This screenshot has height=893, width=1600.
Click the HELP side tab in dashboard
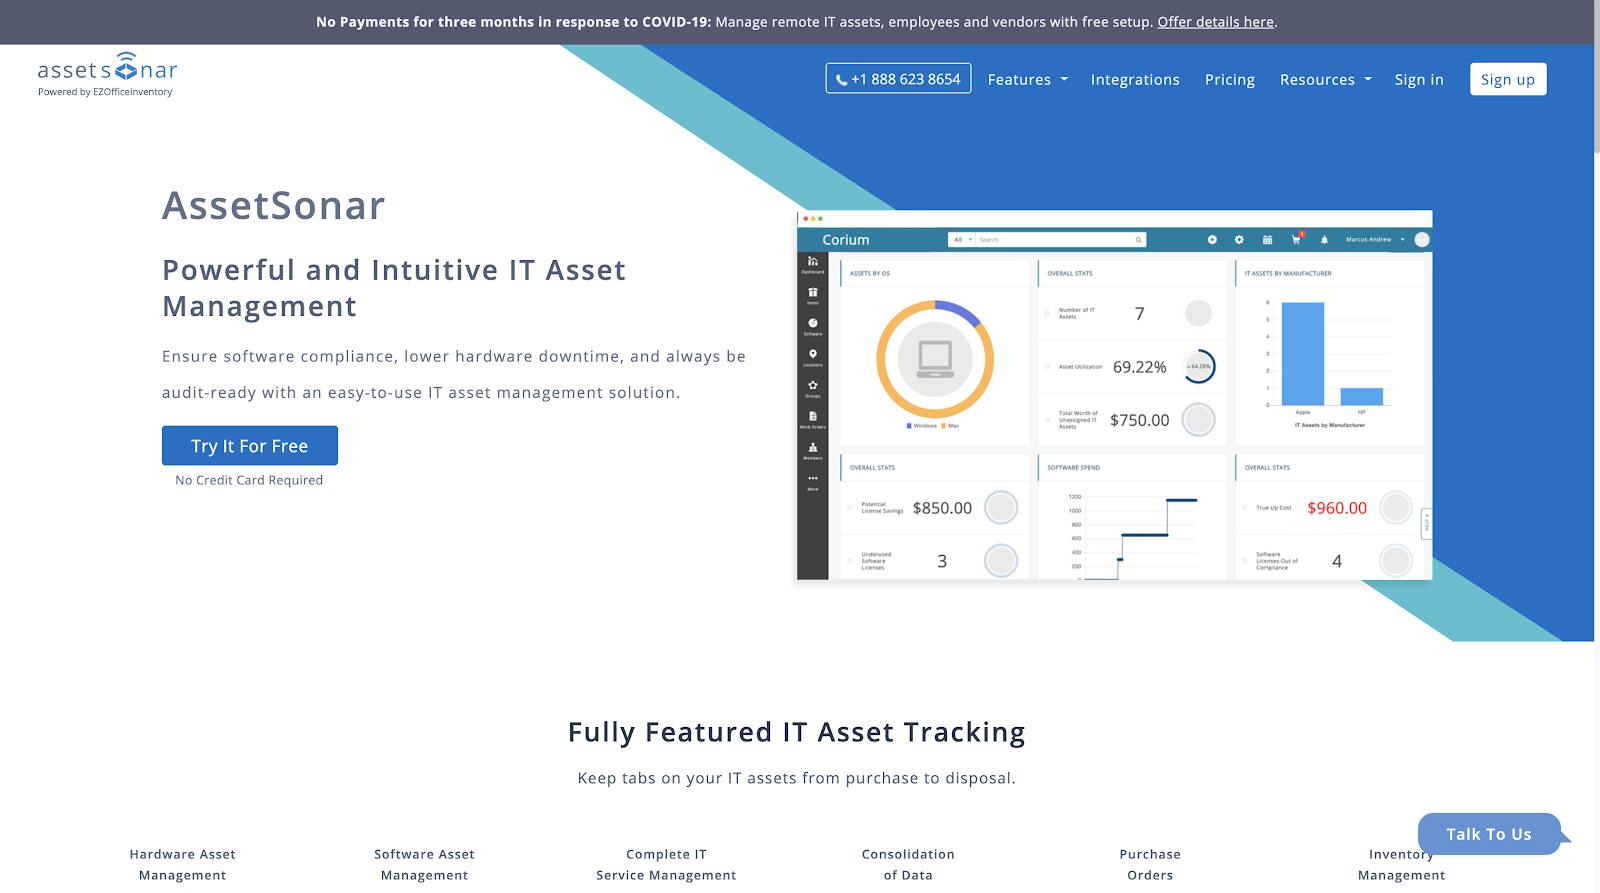[x=1426, y=524]
